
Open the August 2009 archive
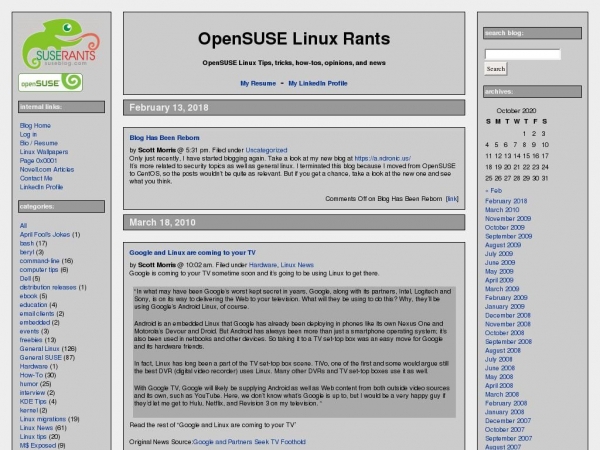(503, 245)
